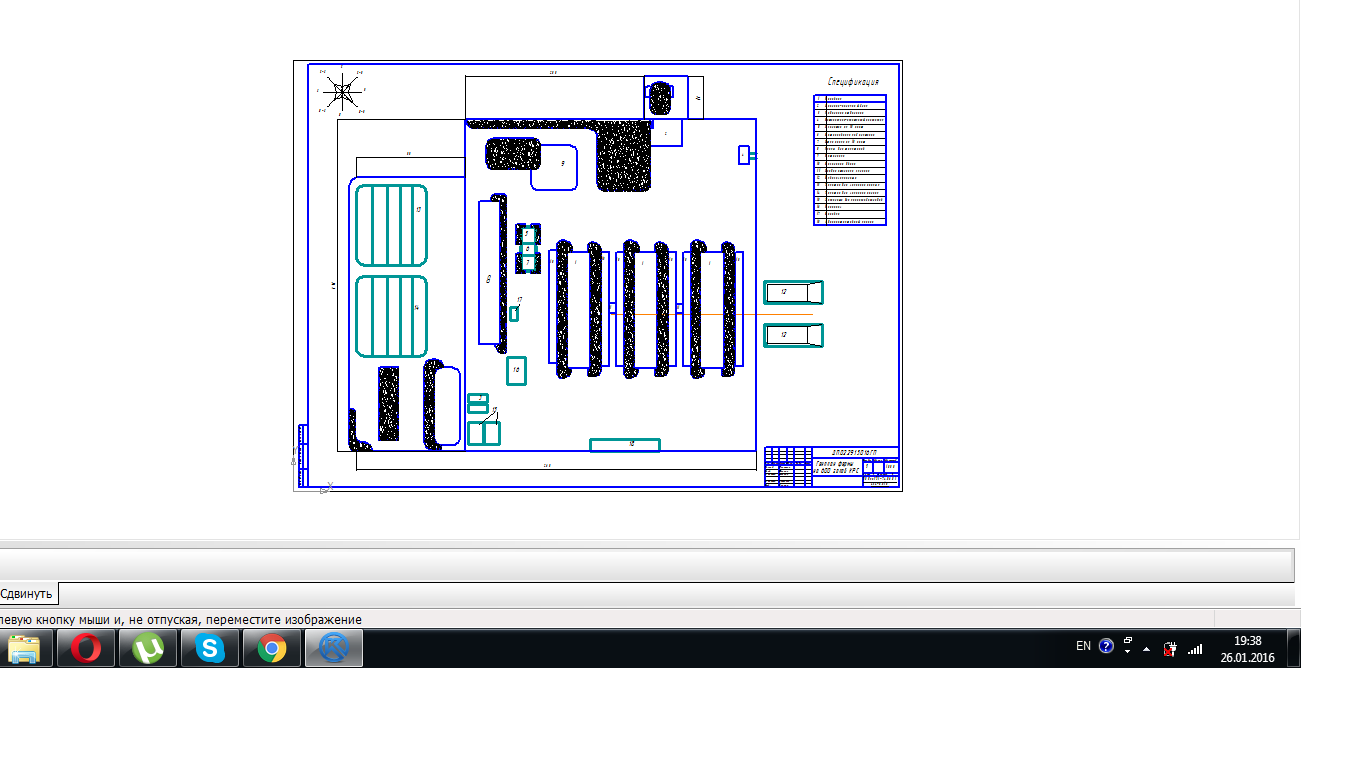The image size is (1366, 768).
Task: Open the uTorrent taskbar icon
Action: pyautogui.click(x=148, y=648)
